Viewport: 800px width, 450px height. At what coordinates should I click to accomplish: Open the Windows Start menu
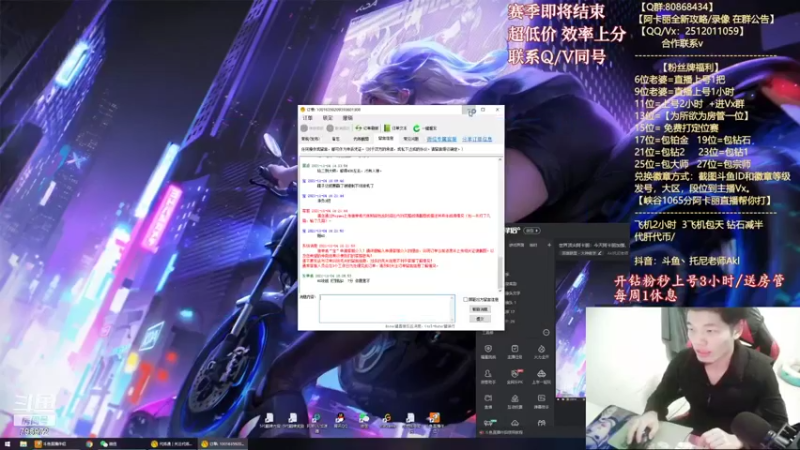pos(7,444)
